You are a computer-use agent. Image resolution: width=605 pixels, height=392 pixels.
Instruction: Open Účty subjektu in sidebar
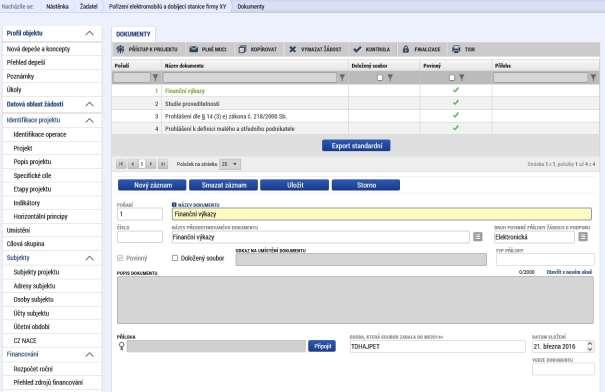(31, 313)
